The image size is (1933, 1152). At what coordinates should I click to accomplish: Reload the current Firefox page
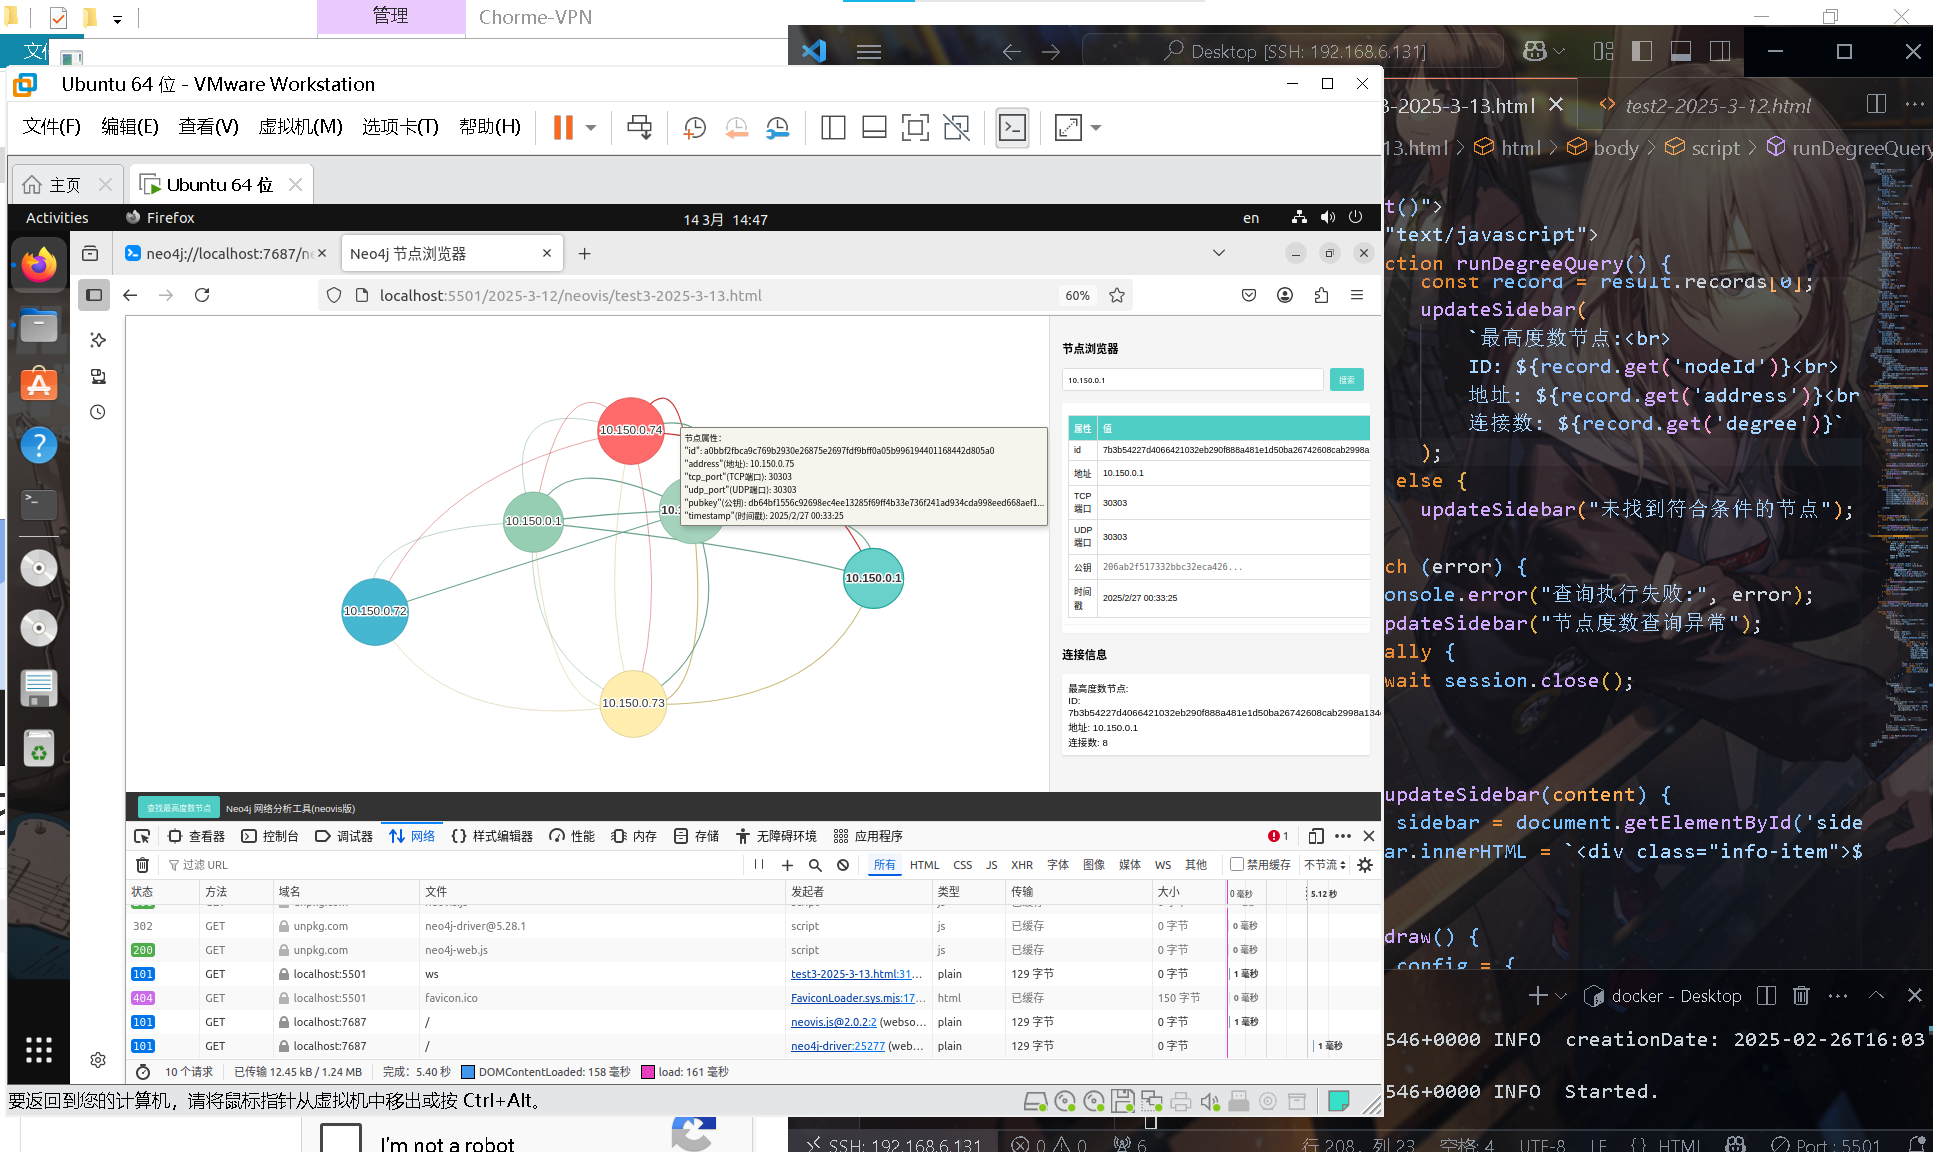coord(202,295)
